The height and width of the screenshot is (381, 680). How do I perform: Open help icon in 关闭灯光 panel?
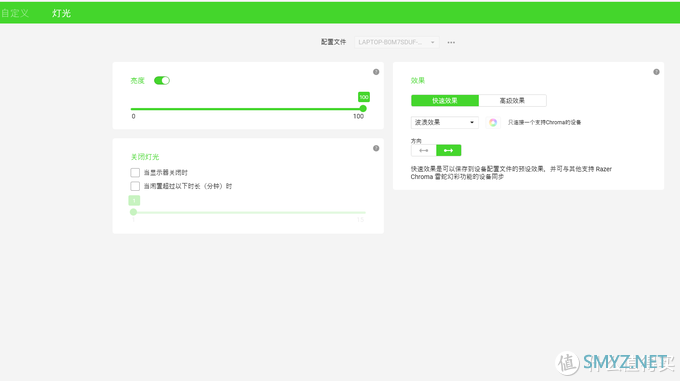pos(376,148)
